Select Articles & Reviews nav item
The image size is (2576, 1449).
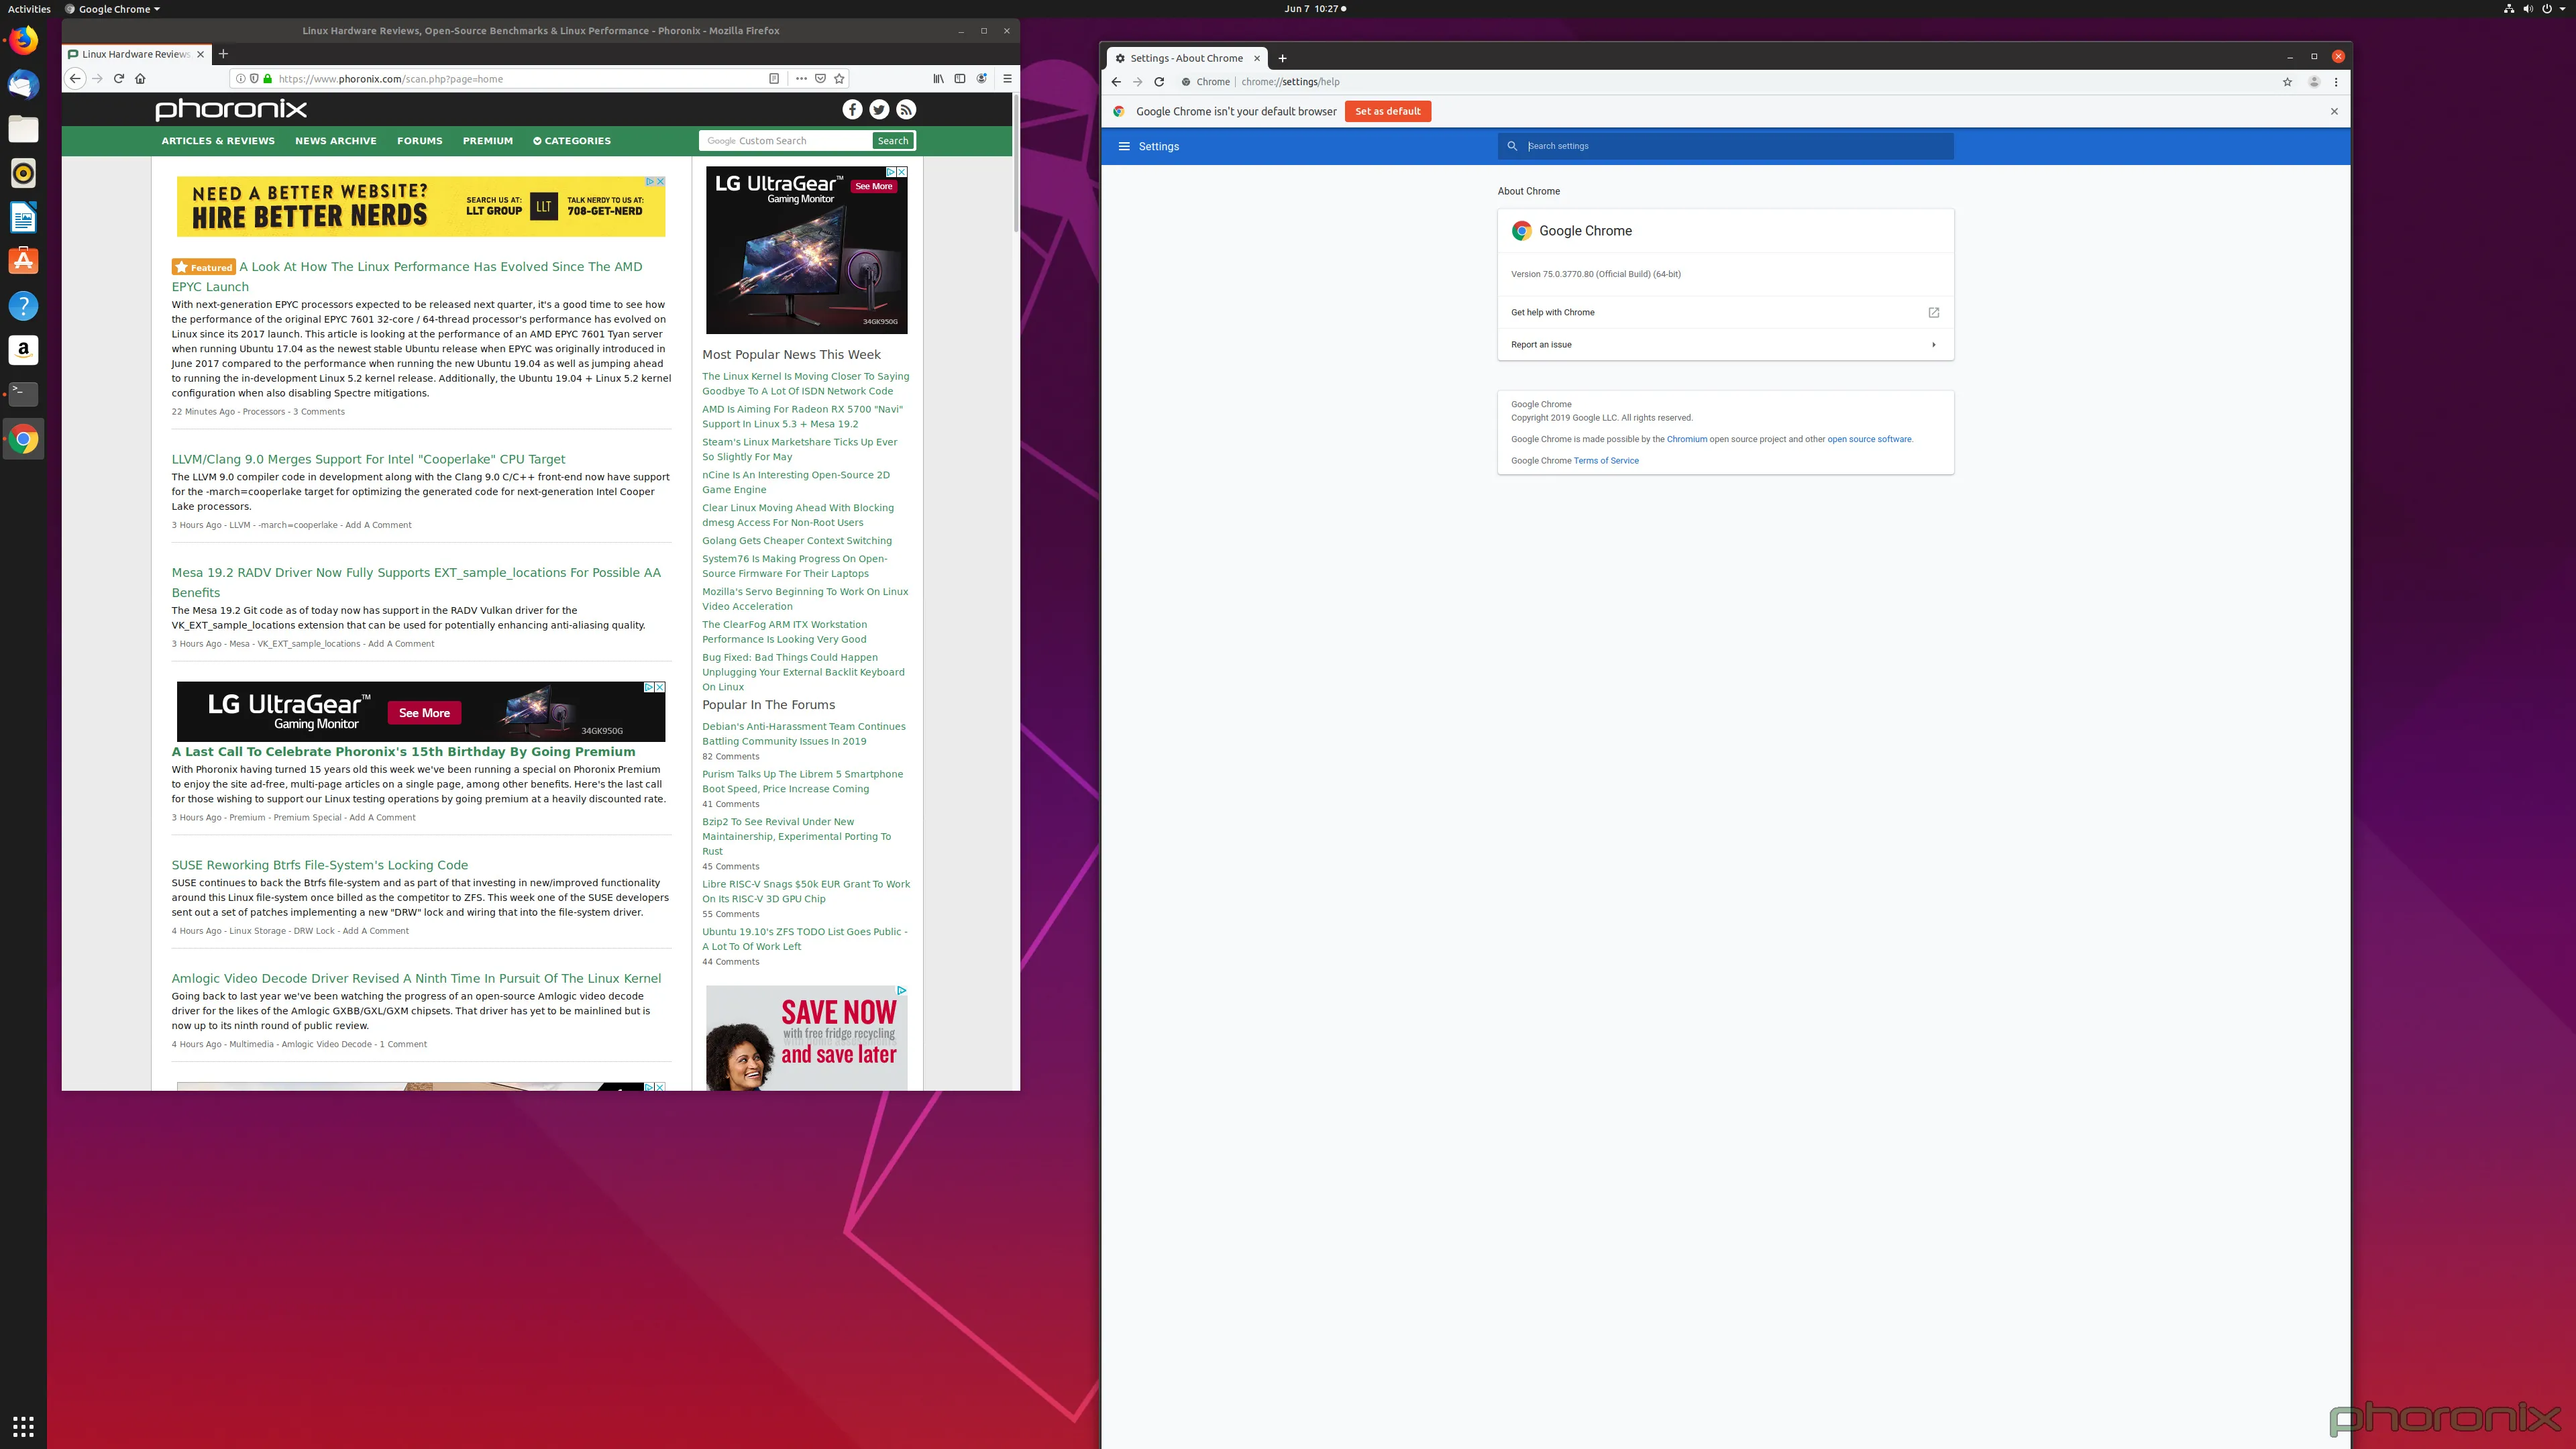point(218,141)
